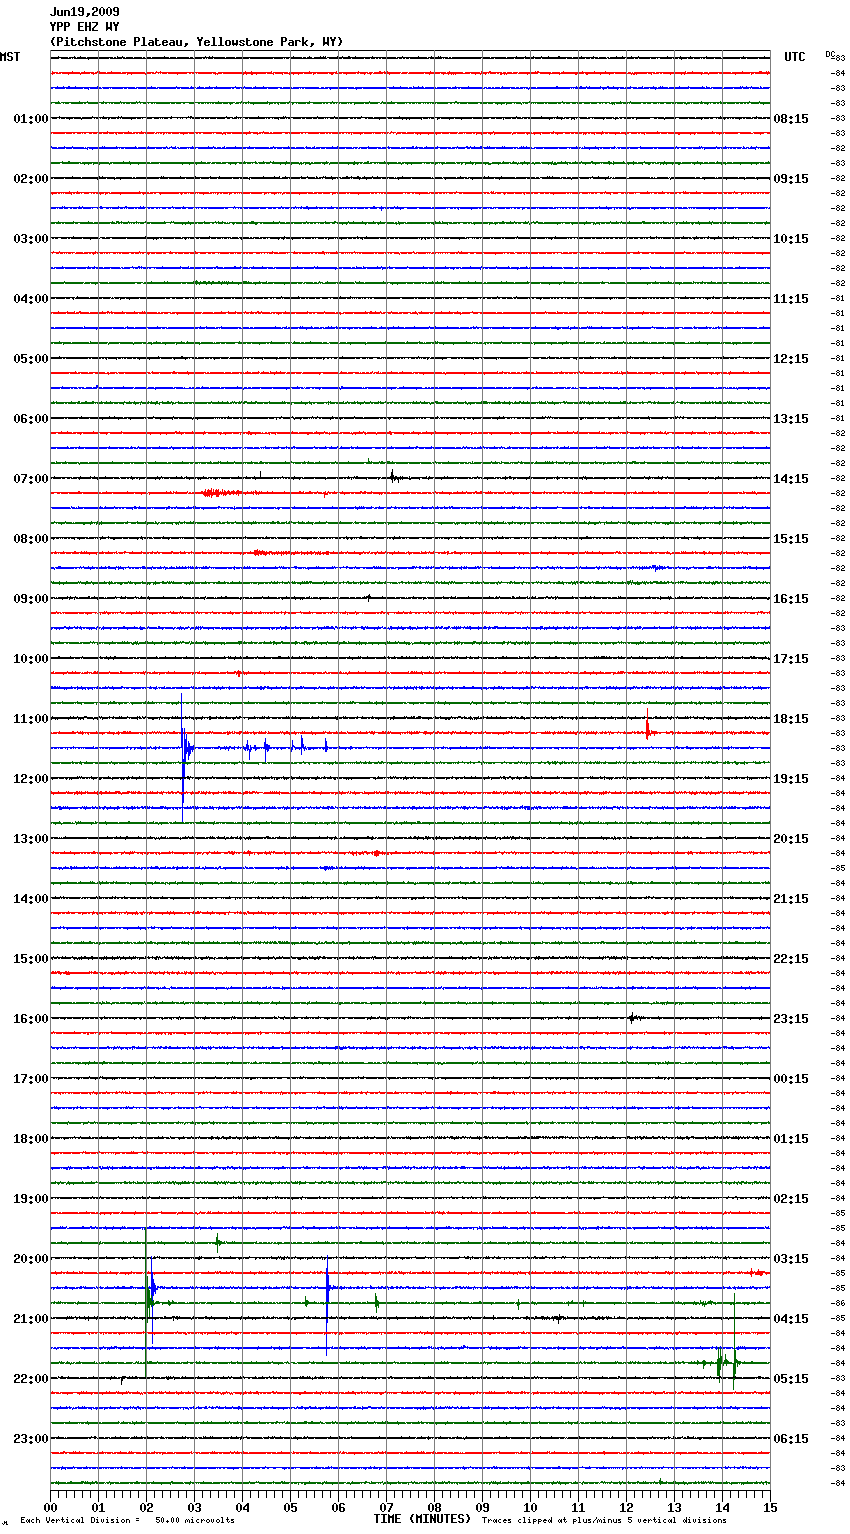850x1534 pixels.
Task: Select the 08:00 MST time label
Action: pyautogui.click(x=31, y=539)
